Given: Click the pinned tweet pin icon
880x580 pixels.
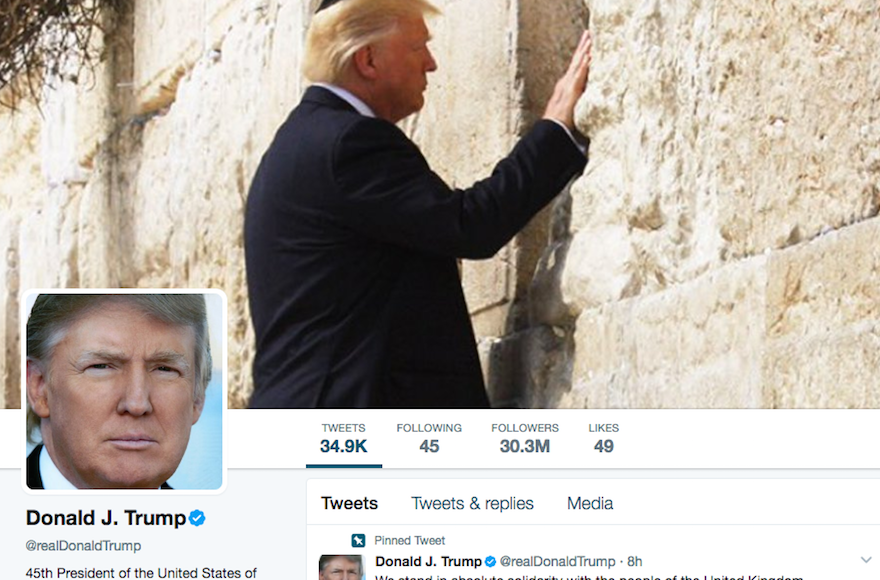Looking at the screenshot, I should pos(358,541).
